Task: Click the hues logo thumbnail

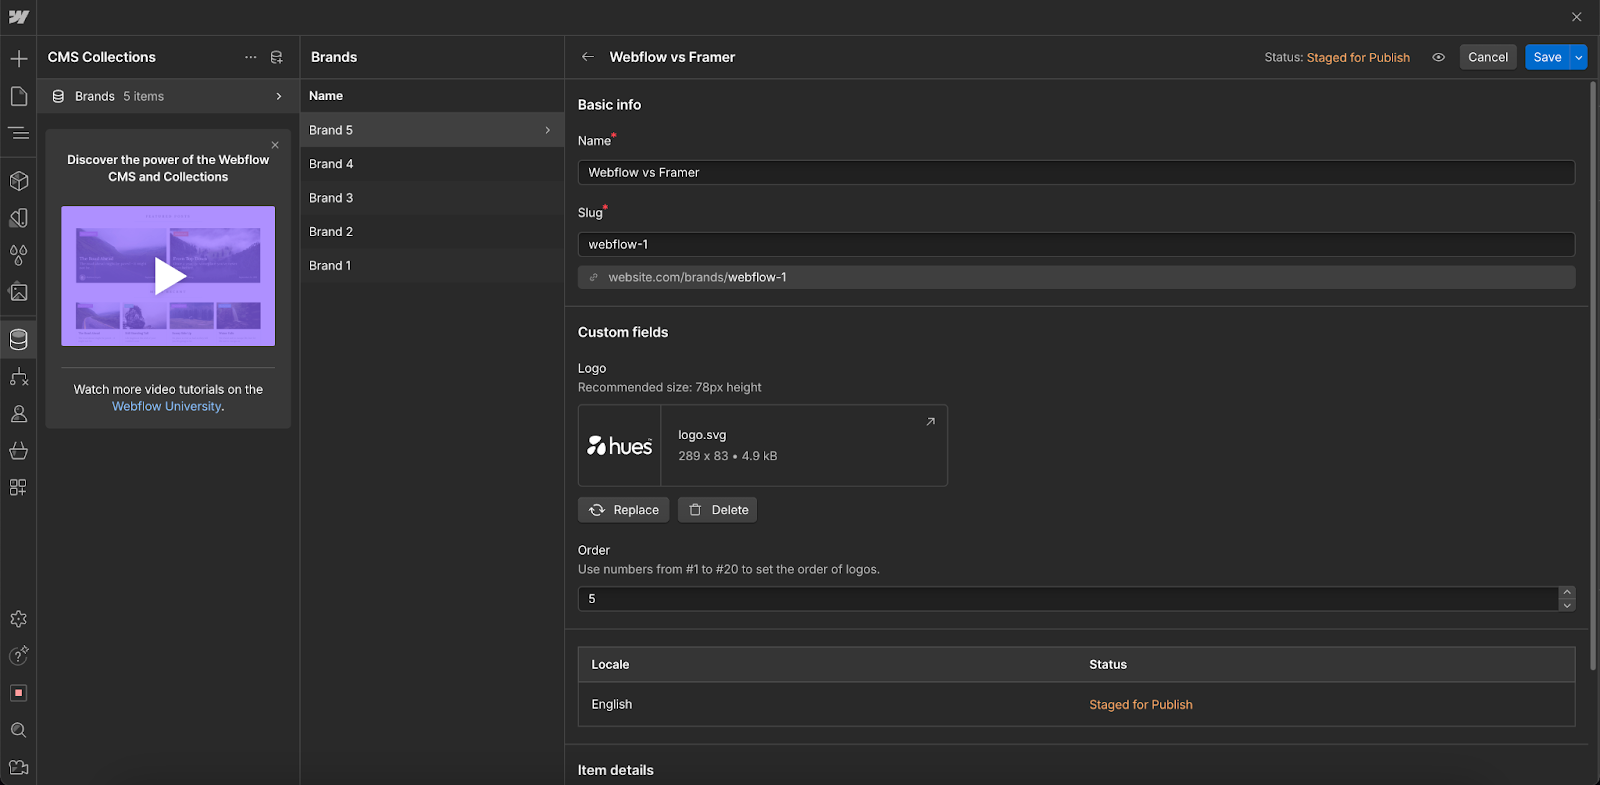Action: click(x=619, y=445)
